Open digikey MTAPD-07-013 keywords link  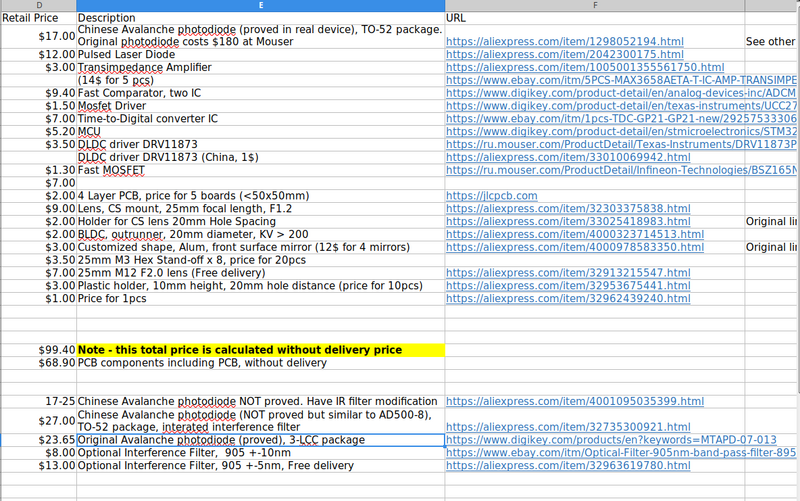[611, 440]
